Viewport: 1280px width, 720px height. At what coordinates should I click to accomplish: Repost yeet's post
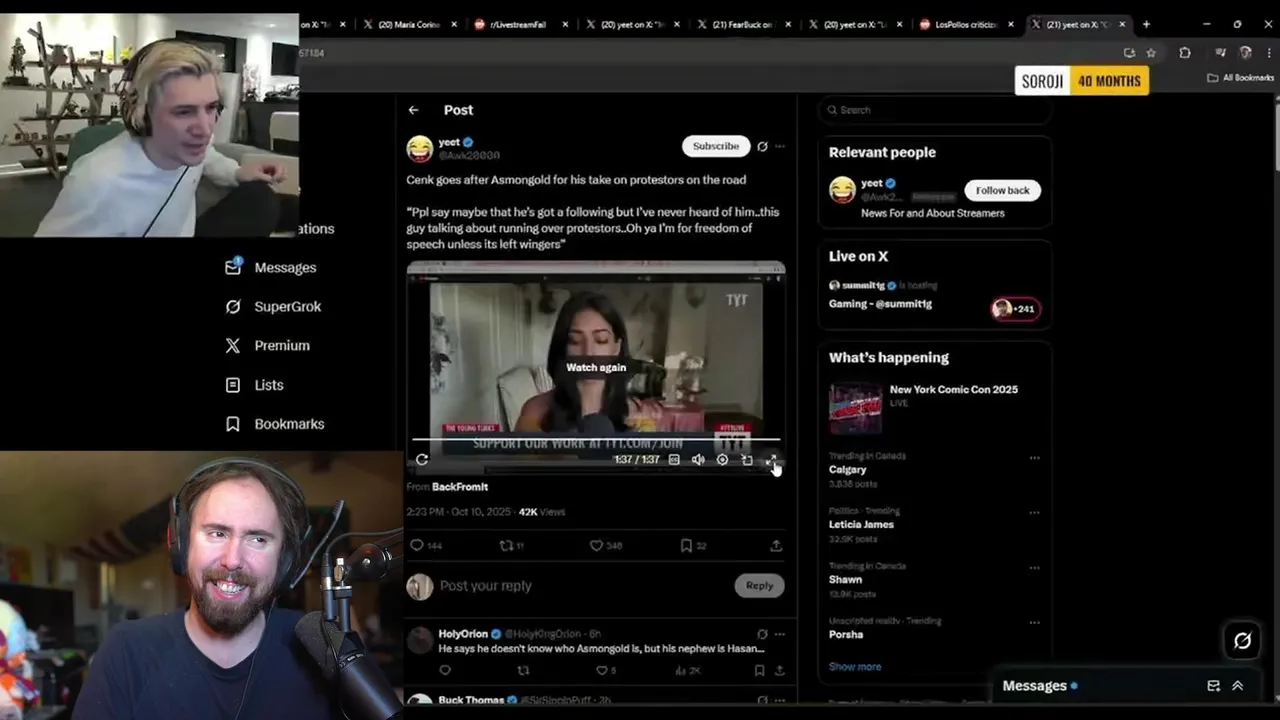click(506, 545)
